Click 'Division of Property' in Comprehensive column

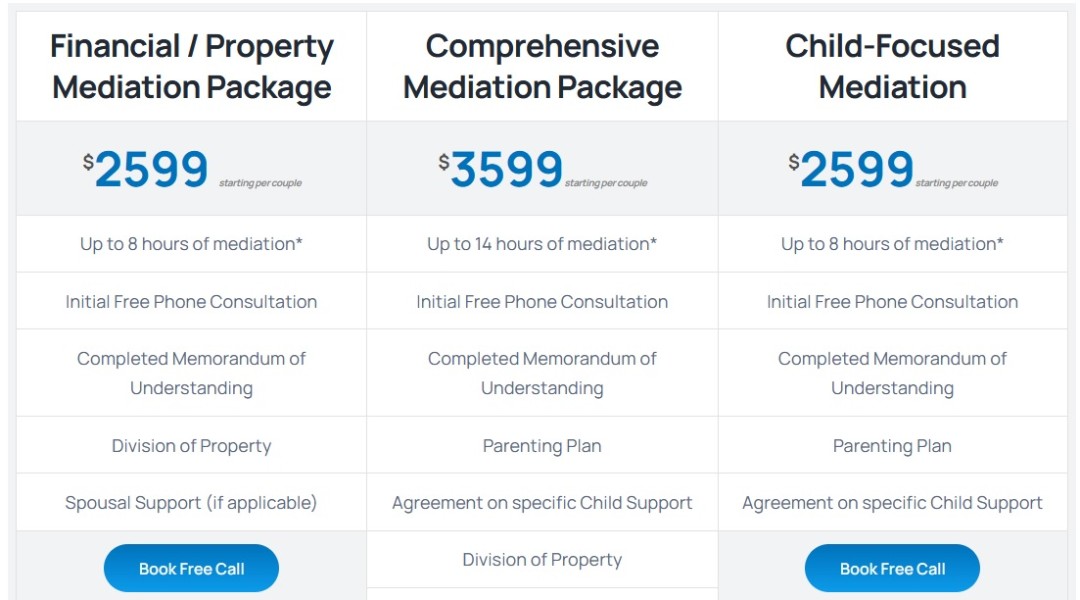coord(542,559)
